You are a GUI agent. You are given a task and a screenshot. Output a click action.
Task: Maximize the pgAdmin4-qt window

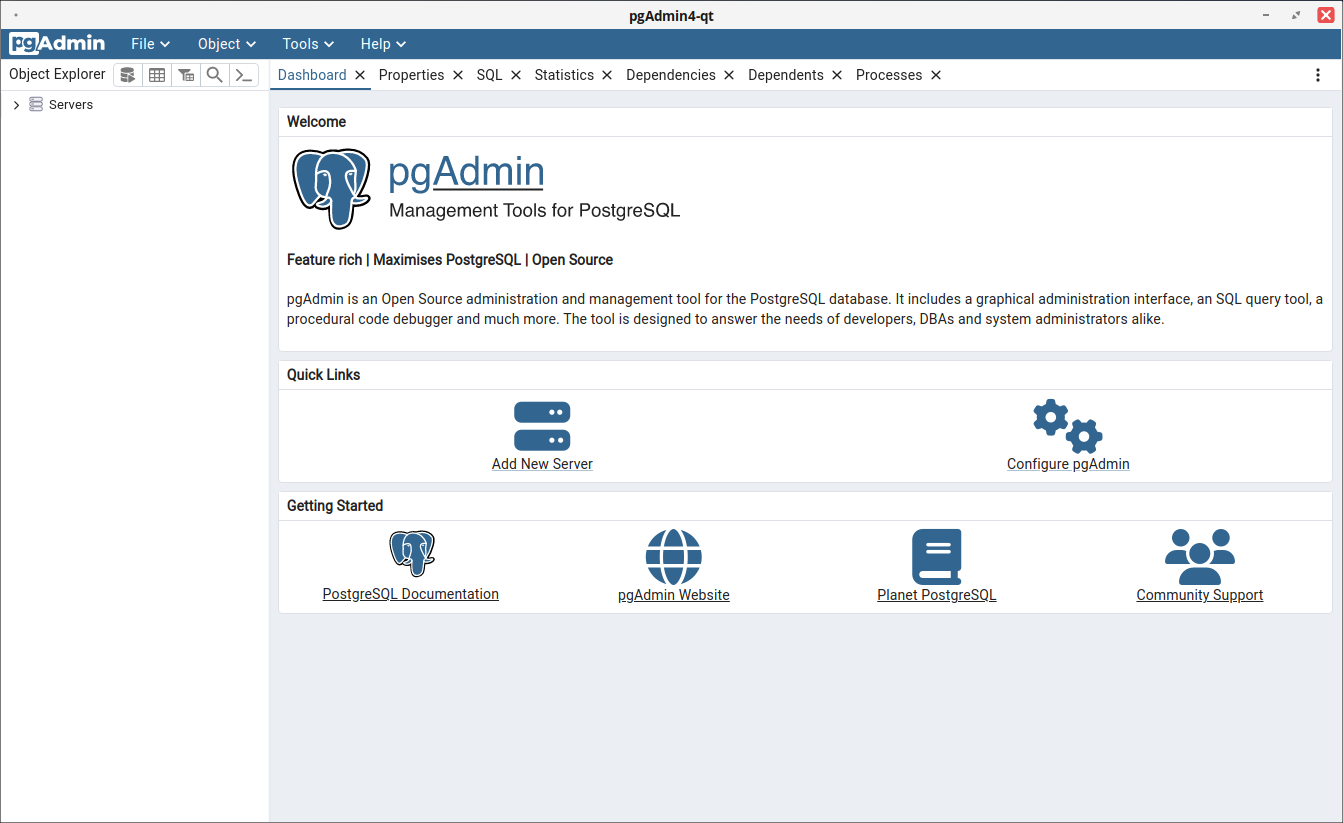(1297, 15)
